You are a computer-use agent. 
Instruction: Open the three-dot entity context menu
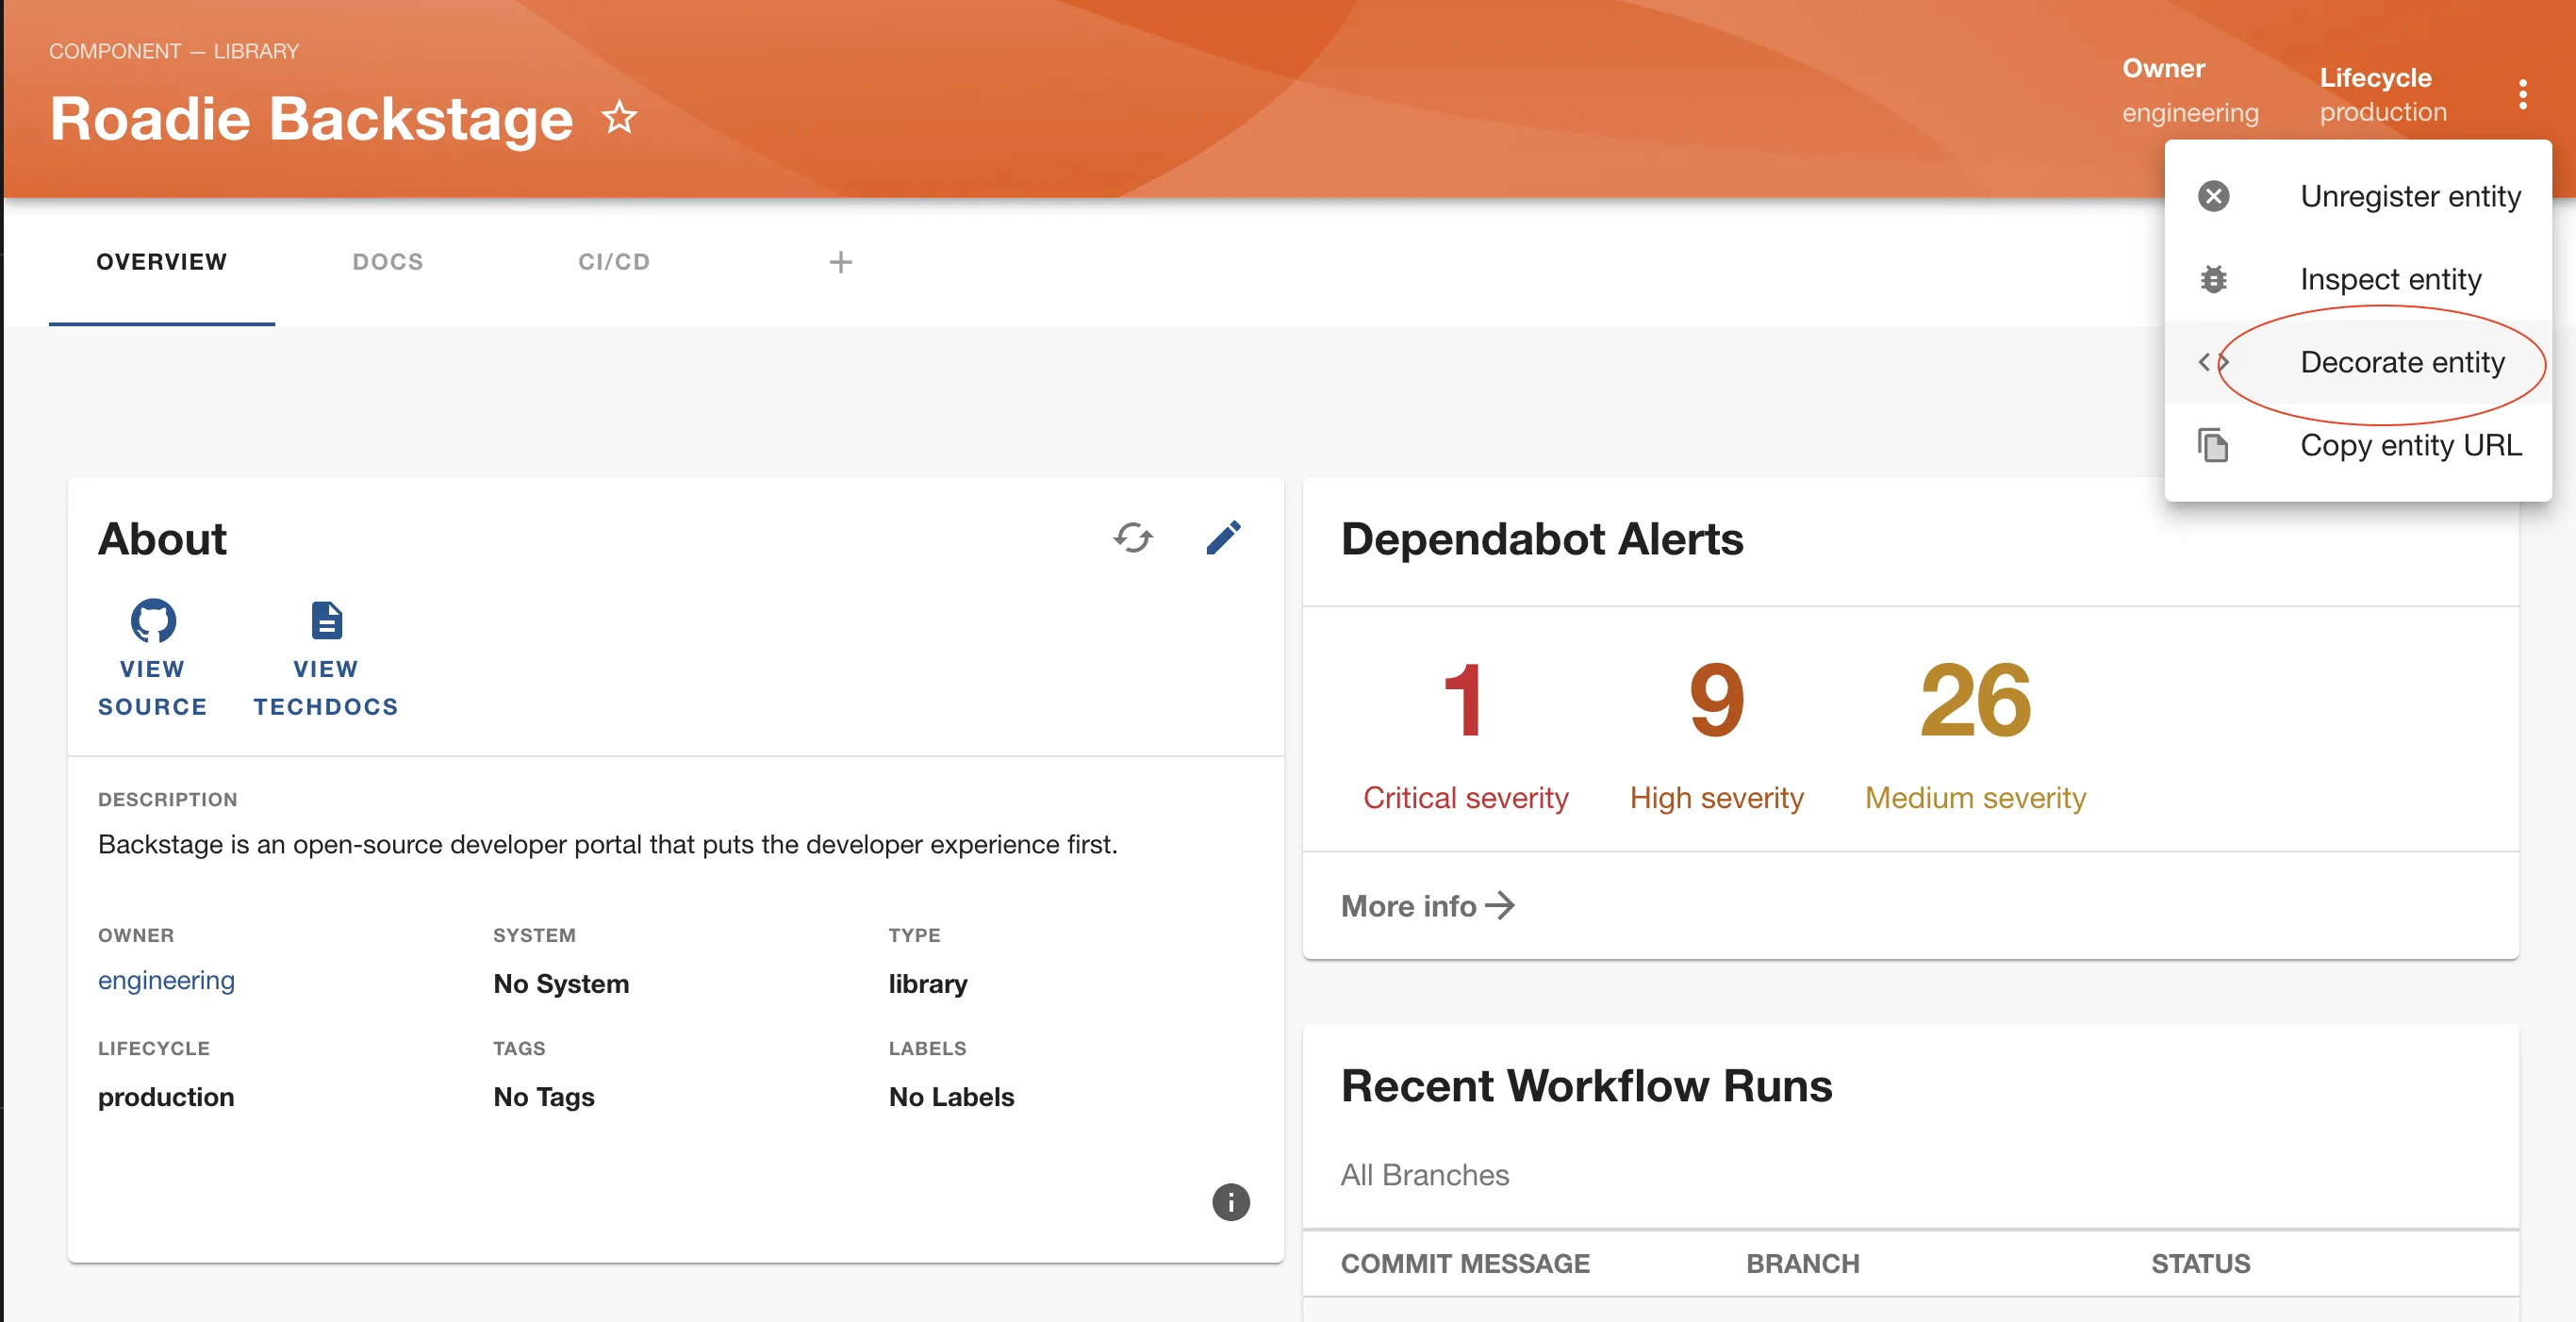pos(2522,94)
